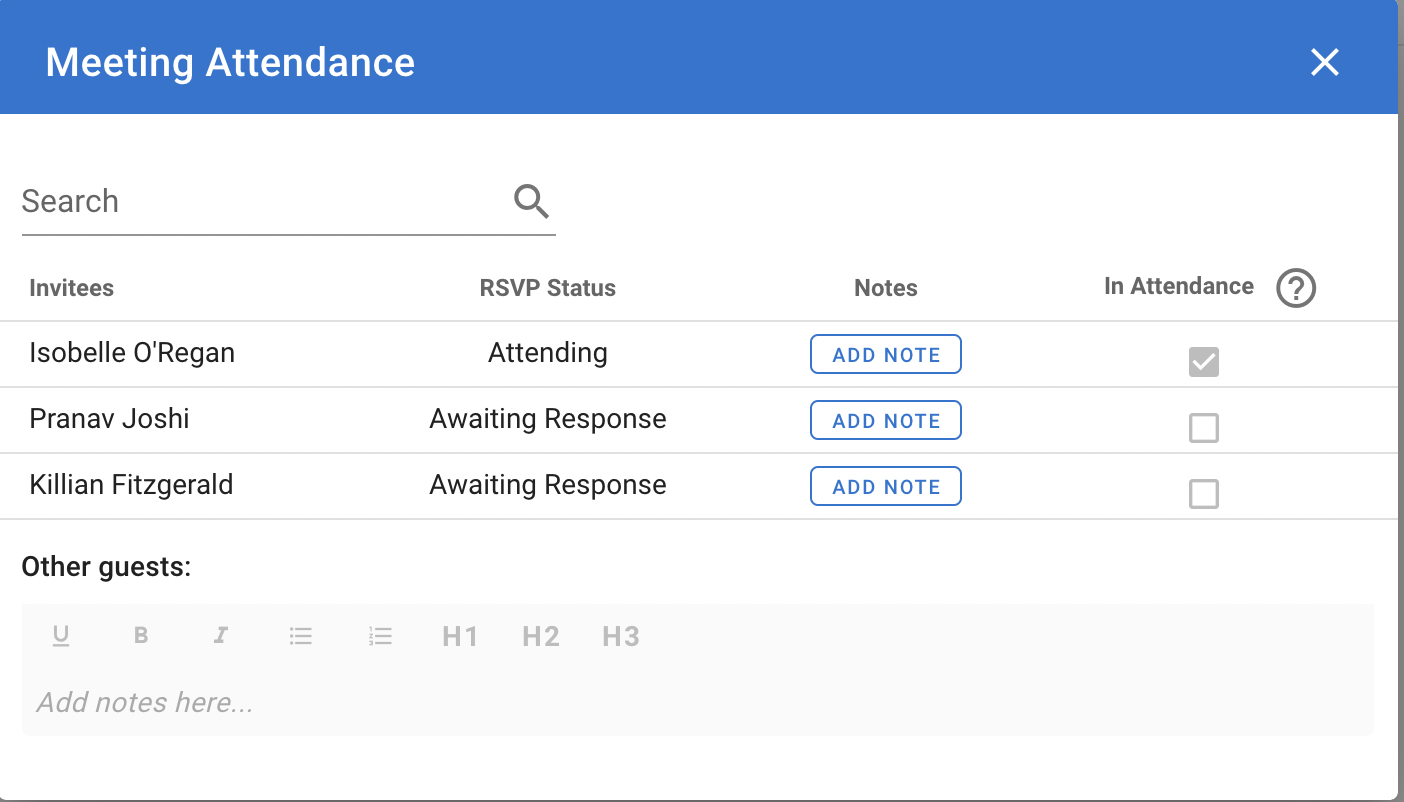This screenshot has width=1404, height=802.
Task: Select the name Pranav Joshi
Action: 109,419
